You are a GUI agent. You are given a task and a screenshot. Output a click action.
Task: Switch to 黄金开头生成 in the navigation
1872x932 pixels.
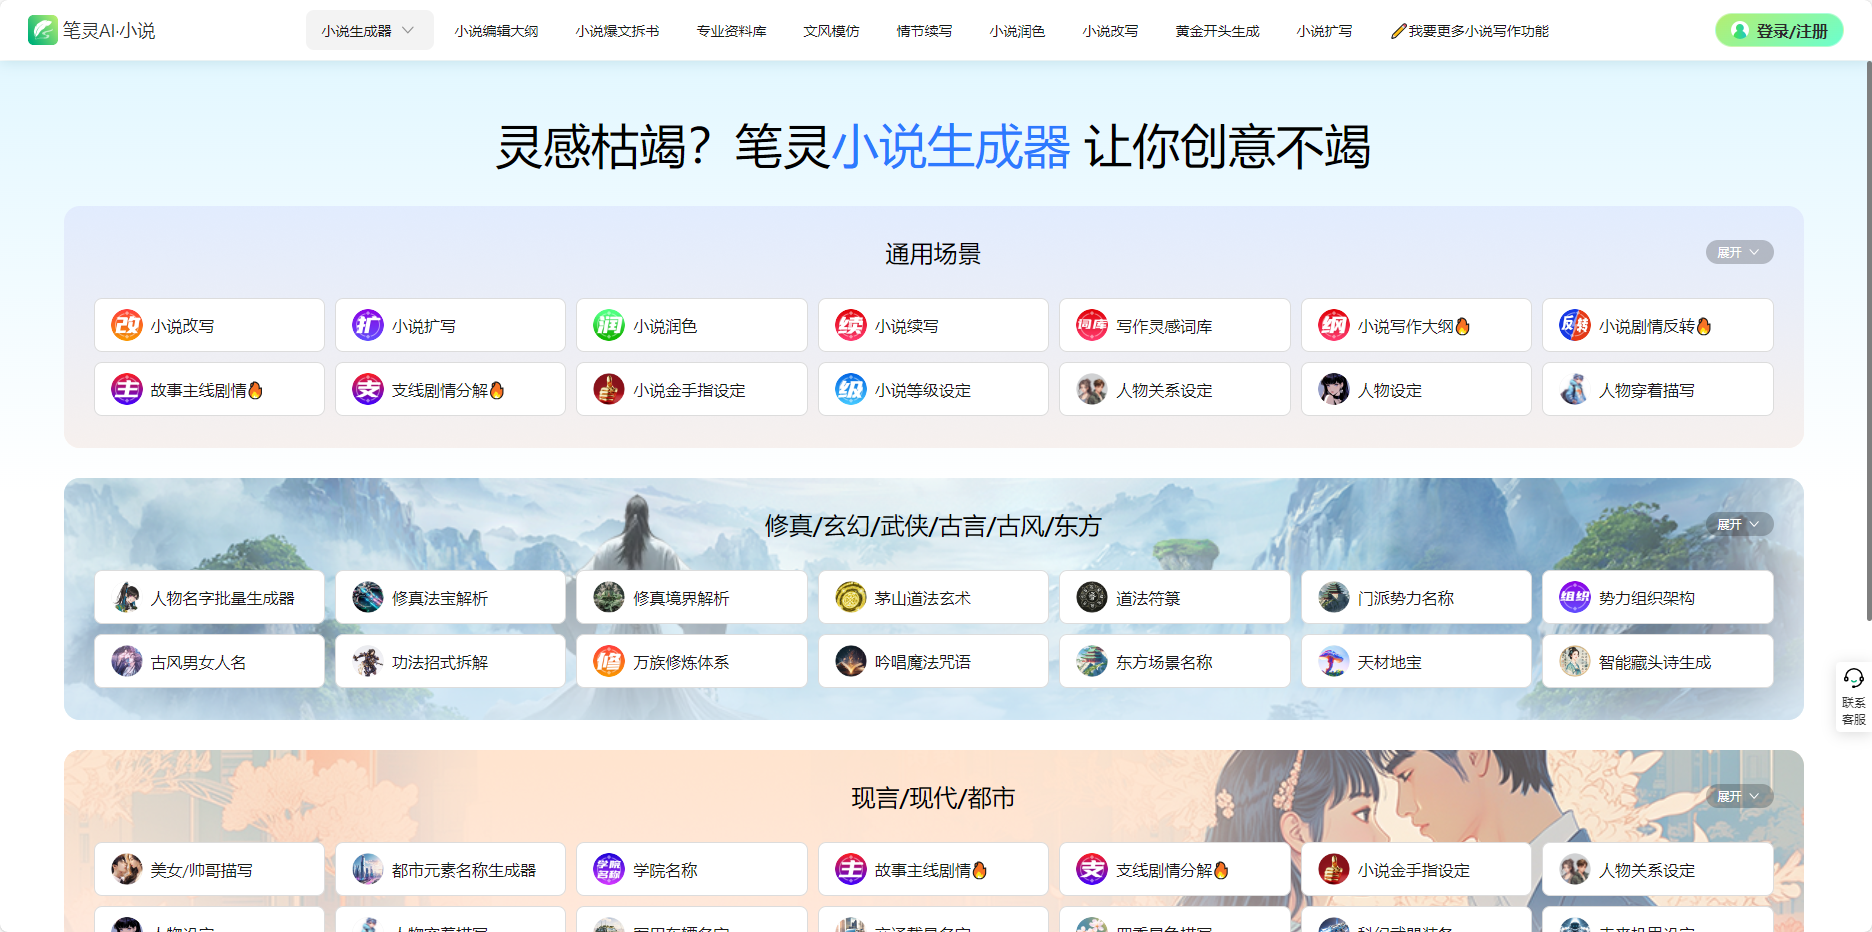pos(1216,30)
